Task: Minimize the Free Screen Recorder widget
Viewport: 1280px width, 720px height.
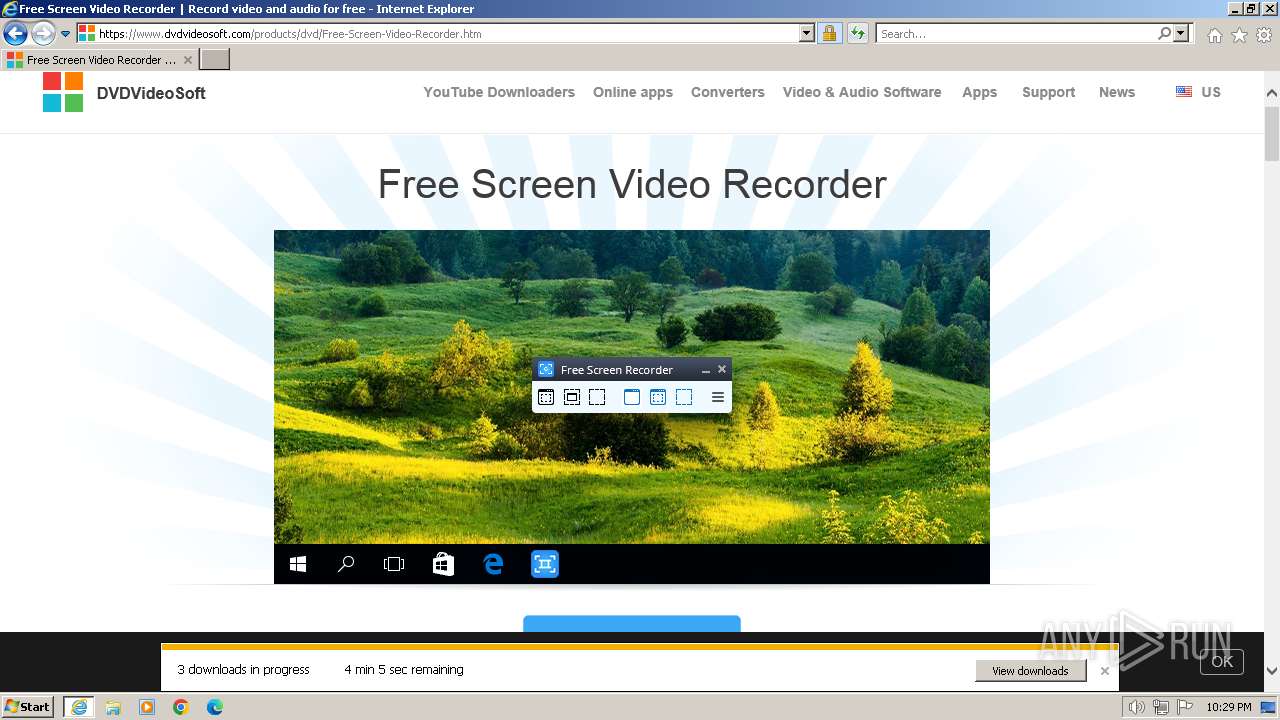Action: point(706,370)
